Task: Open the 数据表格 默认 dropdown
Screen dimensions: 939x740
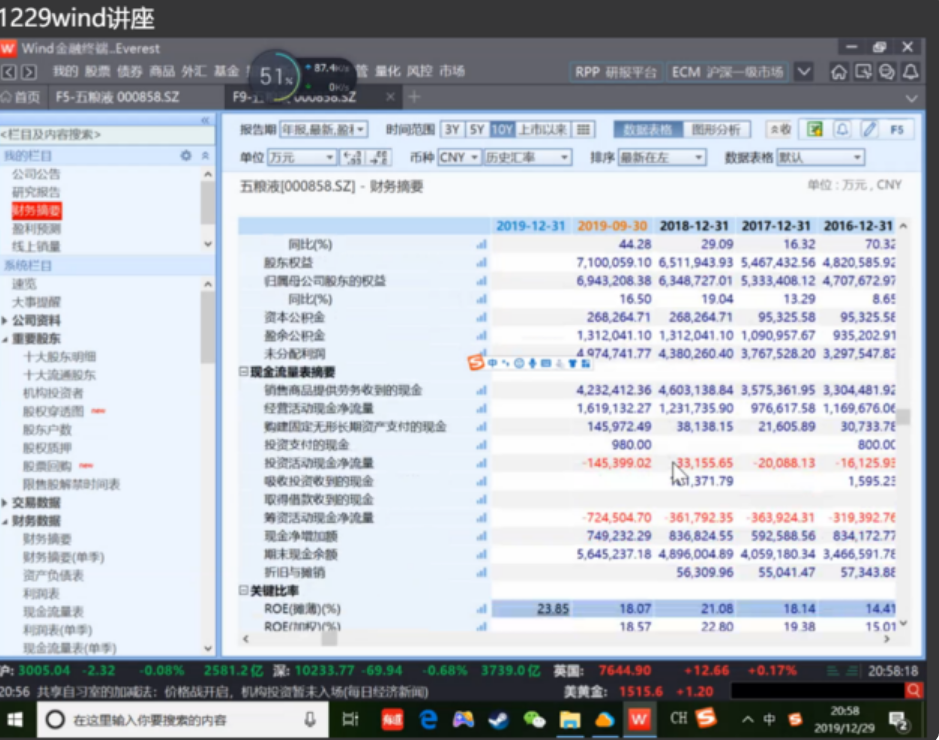Action: [820, 157]
